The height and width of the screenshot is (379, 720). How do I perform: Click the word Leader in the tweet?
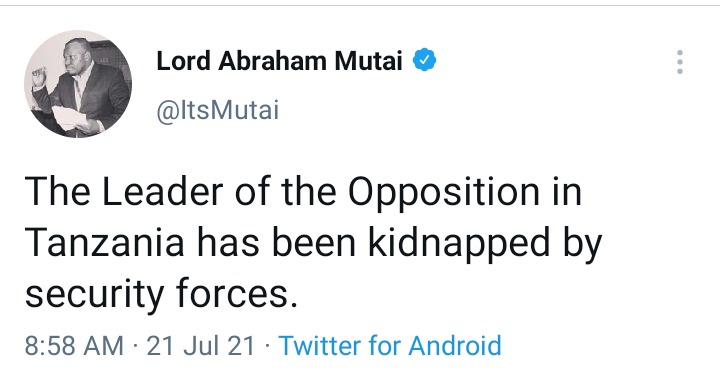coord(162,191)
